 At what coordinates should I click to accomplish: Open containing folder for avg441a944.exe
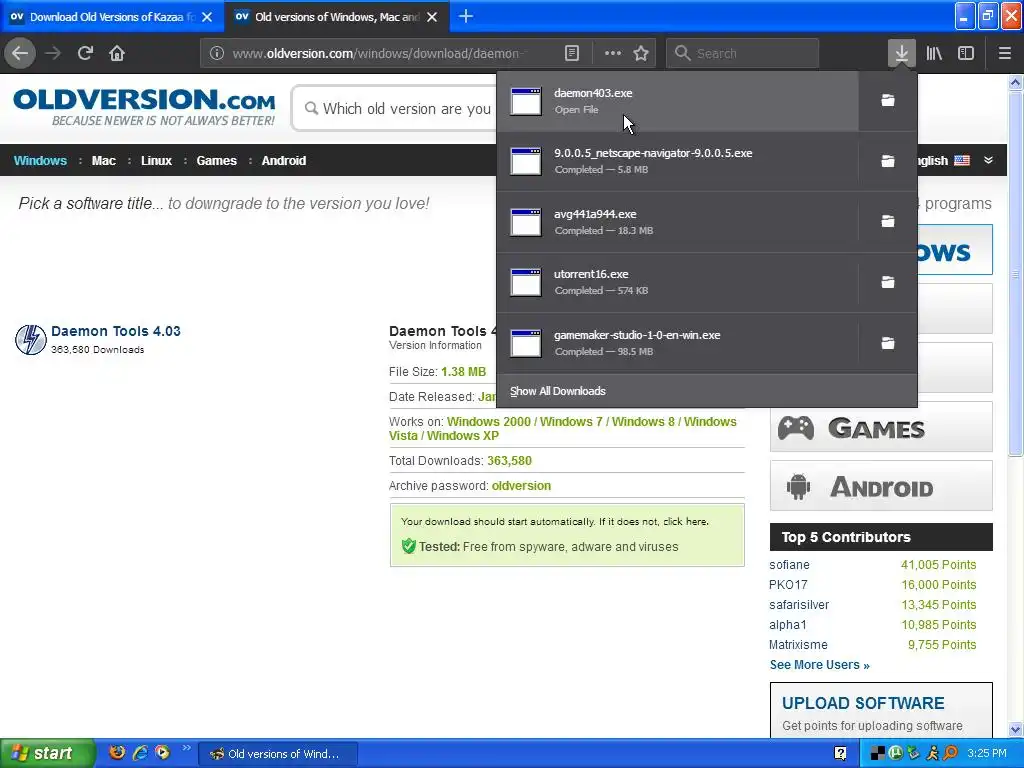click(888, 221)
